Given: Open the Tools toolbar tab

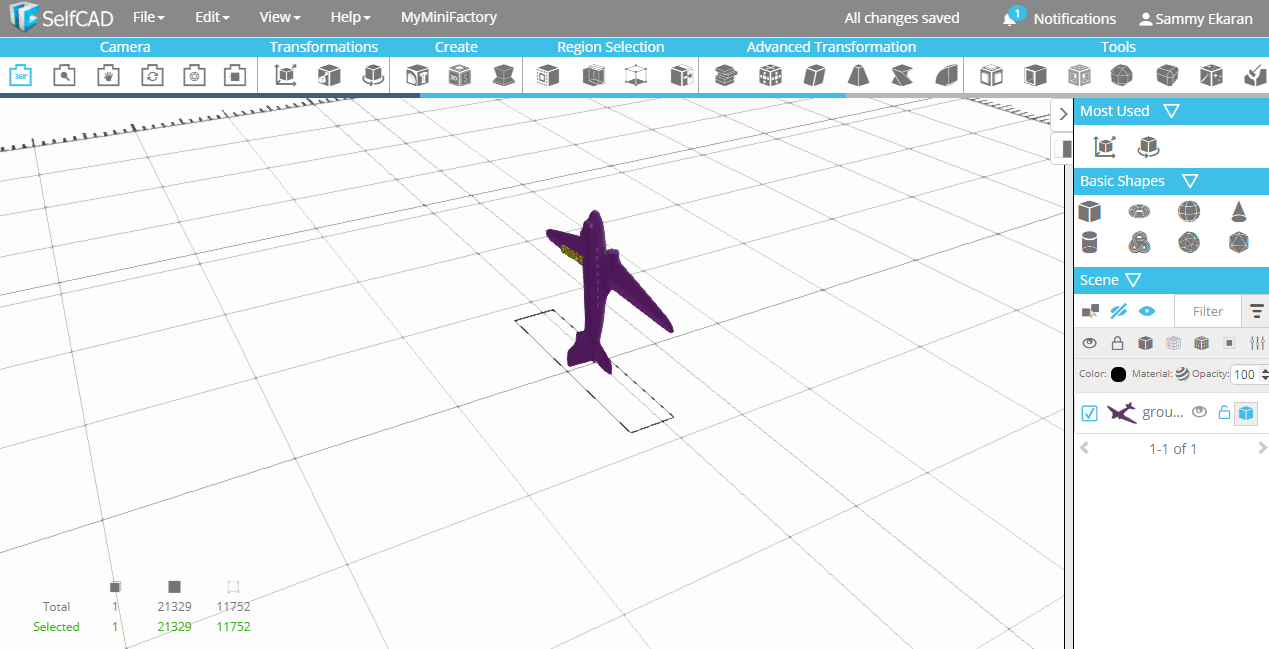Looking at the screenshot, I should coord(1118,47).
